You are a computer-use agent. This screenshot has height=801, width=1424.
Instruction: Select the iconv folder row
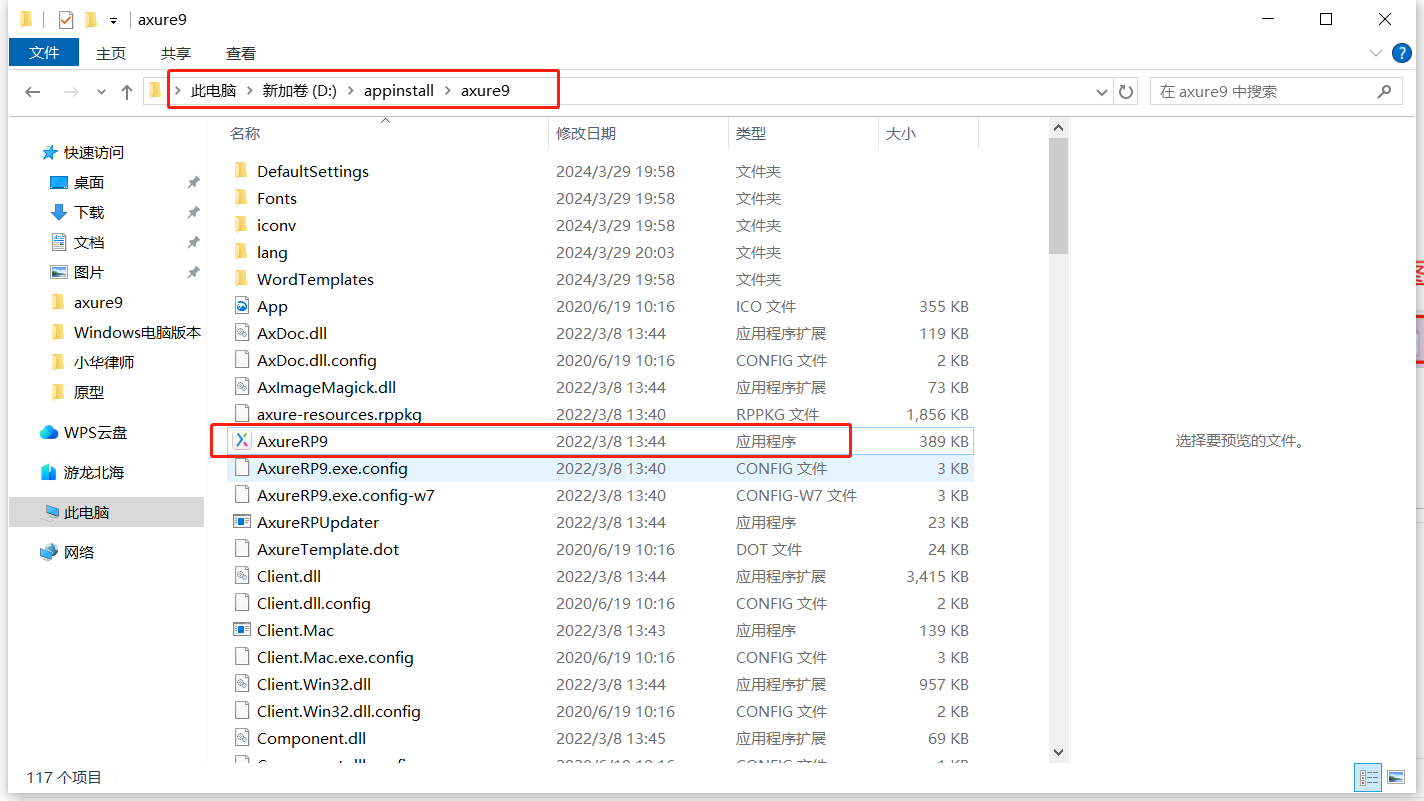(x=600, y=225)
